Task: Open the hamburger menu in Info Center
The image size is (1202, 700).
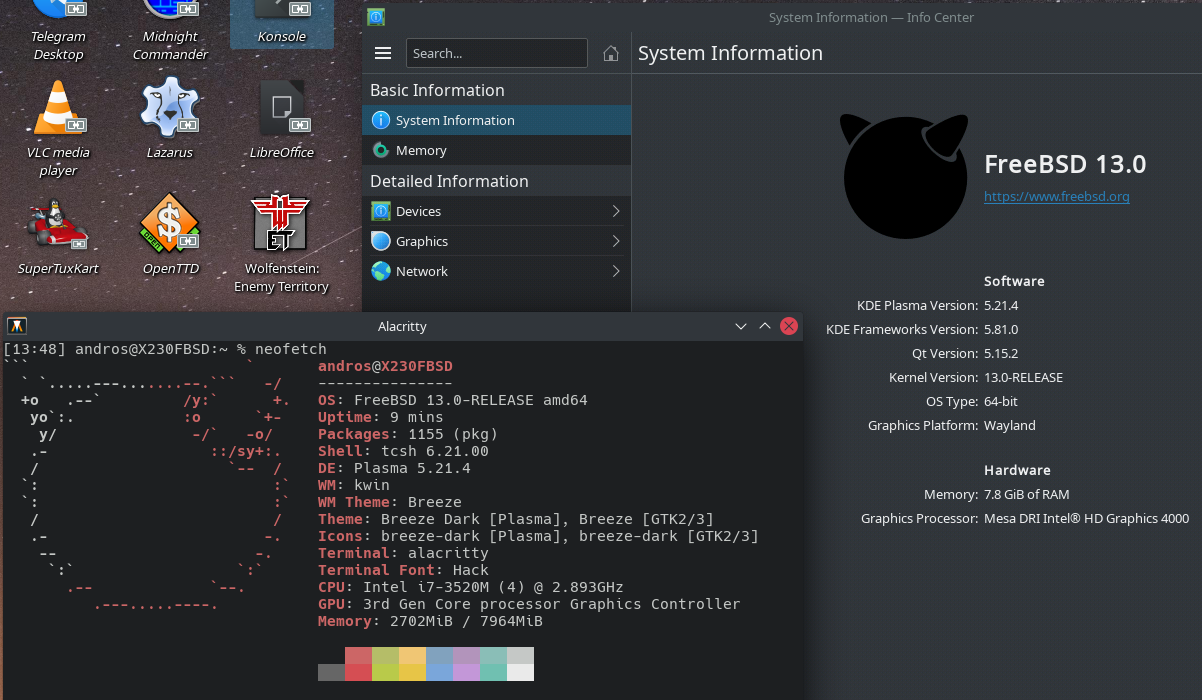Action: (382, 54)
